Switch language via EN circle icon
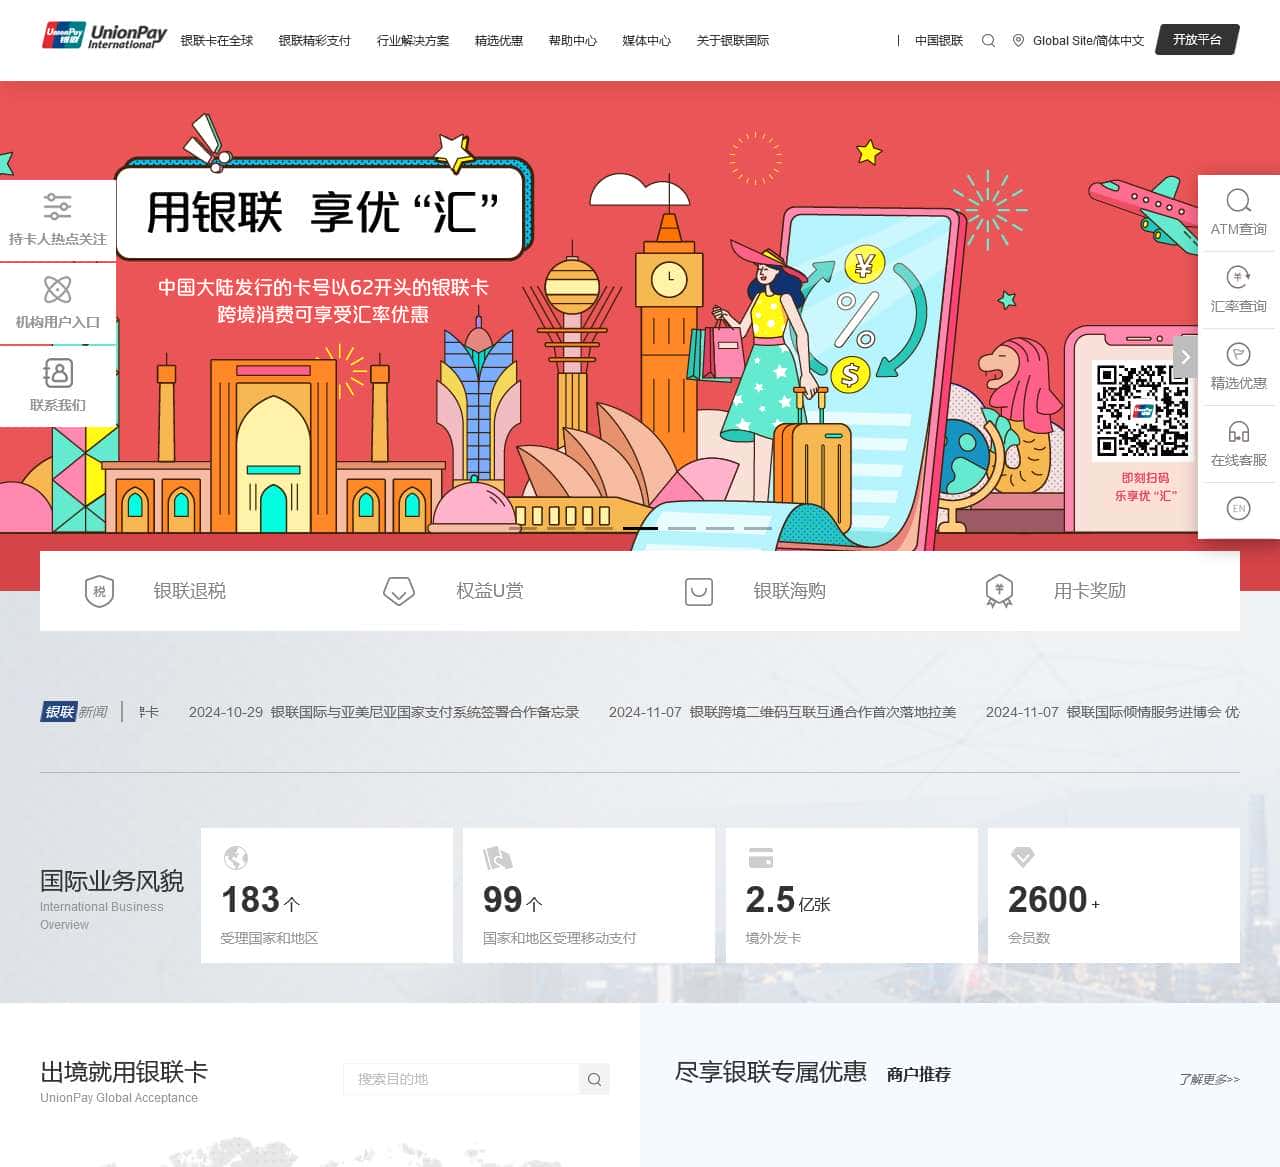Image resolution: width=1280 pixels, height=1167 pixels. tap(1238, 508)
